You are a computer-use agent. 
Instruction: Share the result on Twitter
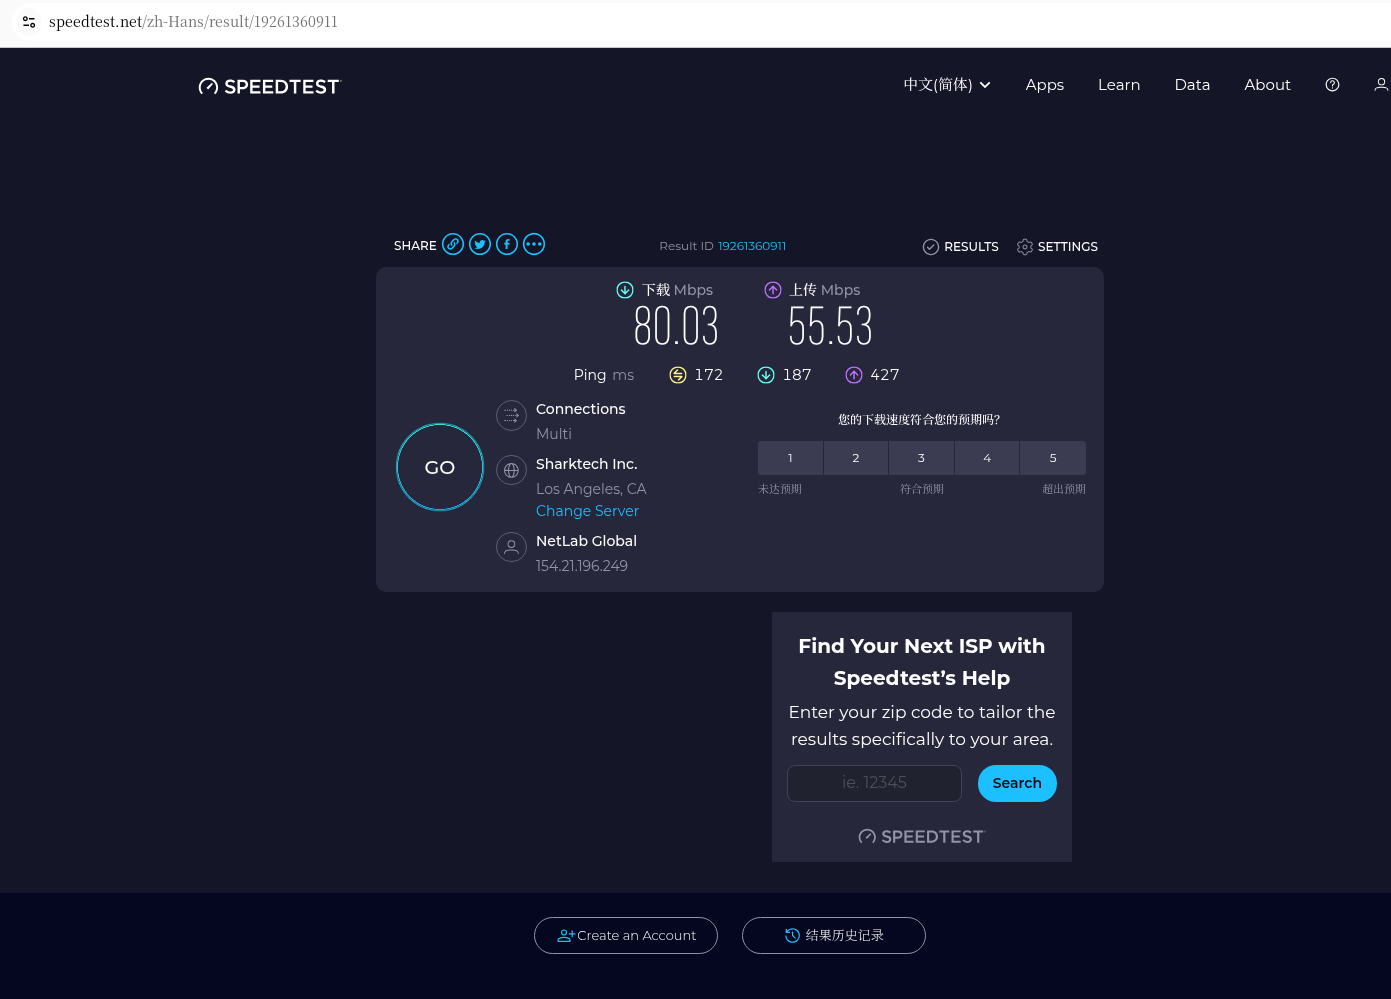pos(480,244)
